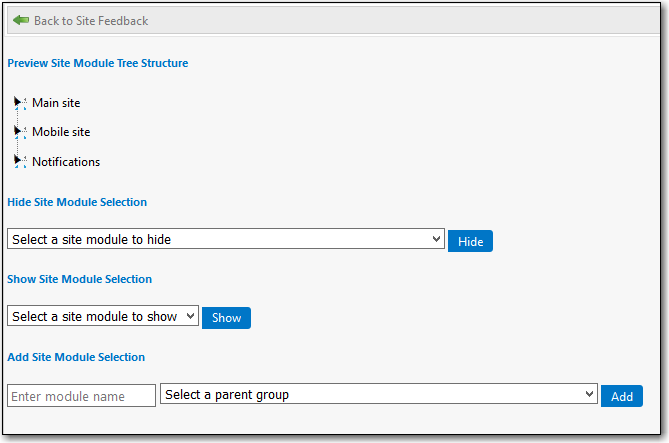Click the green back arrow icon
The height and width of the screenshot is (443, 669).
[x=21, y=20]
